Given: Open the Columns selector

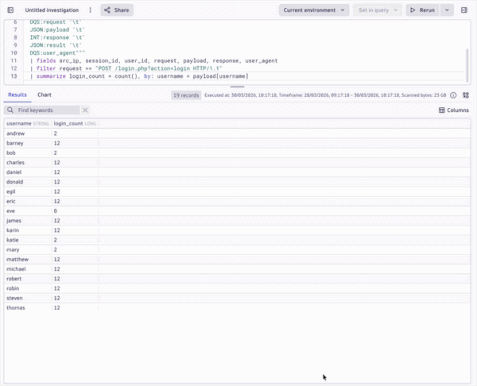Looking at the screenshot, I should [x=454, y=110].
